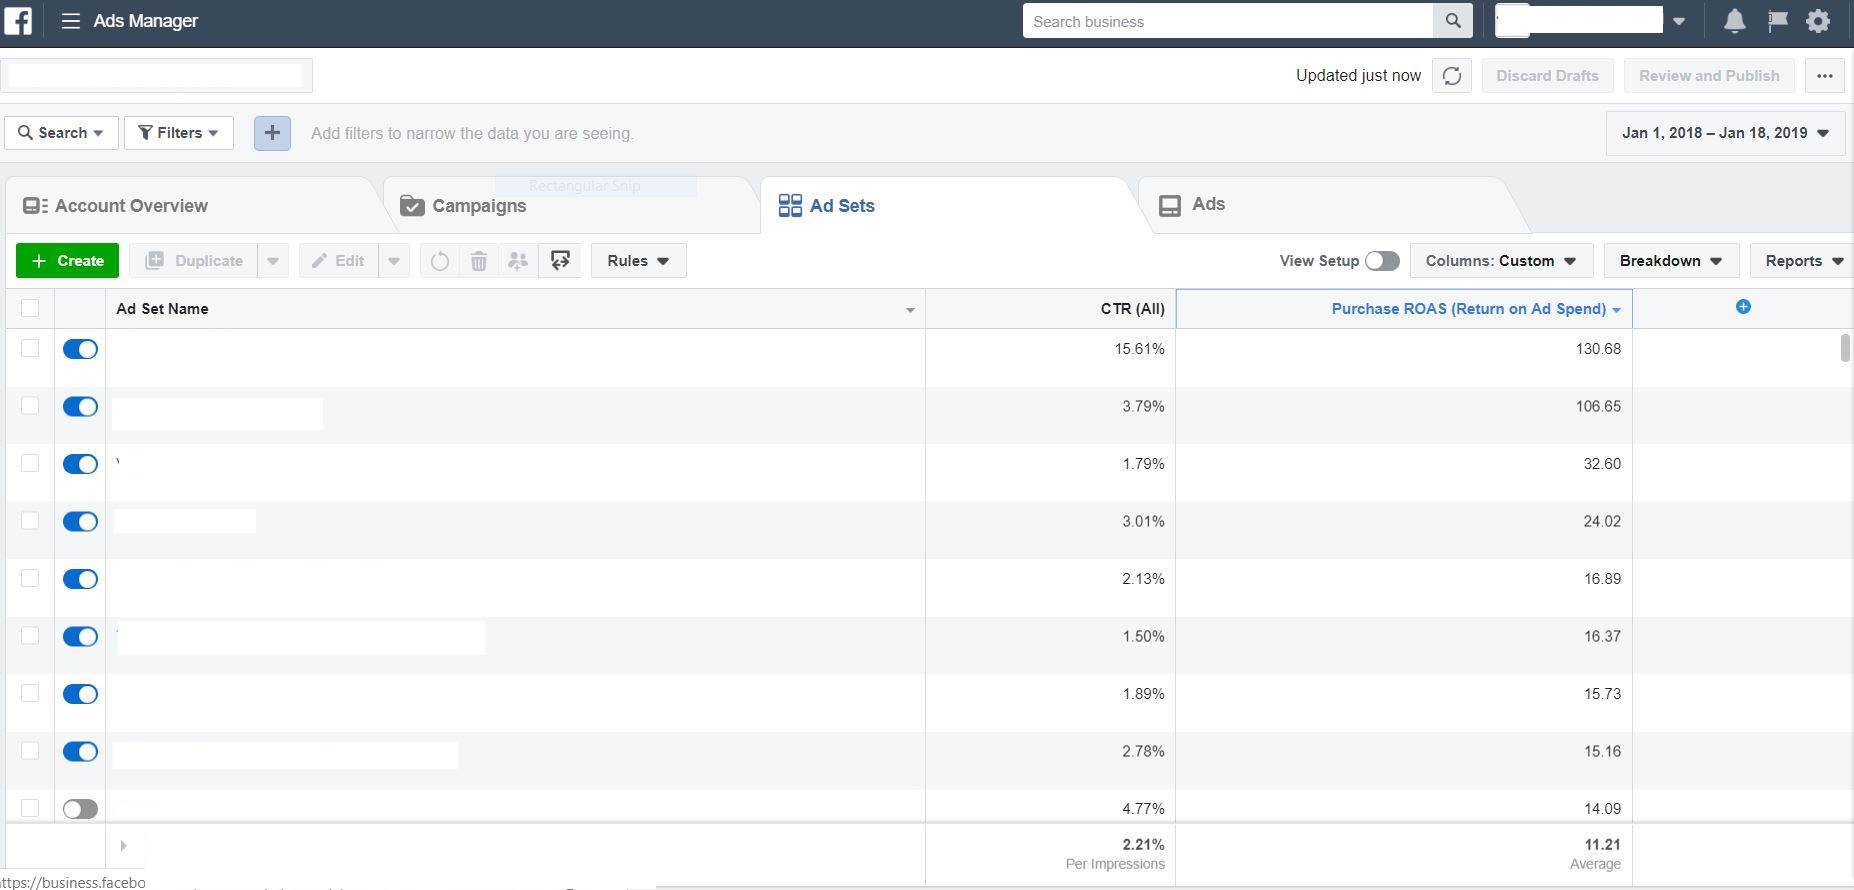Switch to the Campaigns tab
This screenshot has width=1854, height=890.
tap(478, 206)
